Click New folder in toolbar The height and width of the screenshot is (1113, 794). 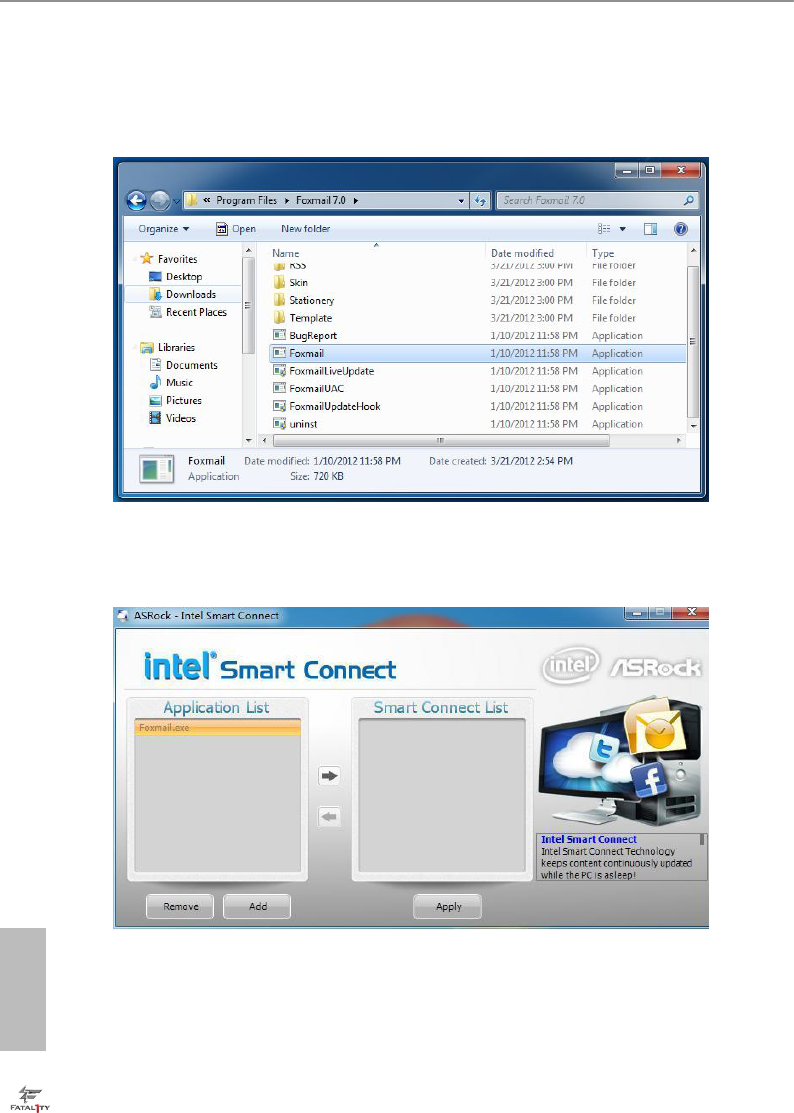305,229
